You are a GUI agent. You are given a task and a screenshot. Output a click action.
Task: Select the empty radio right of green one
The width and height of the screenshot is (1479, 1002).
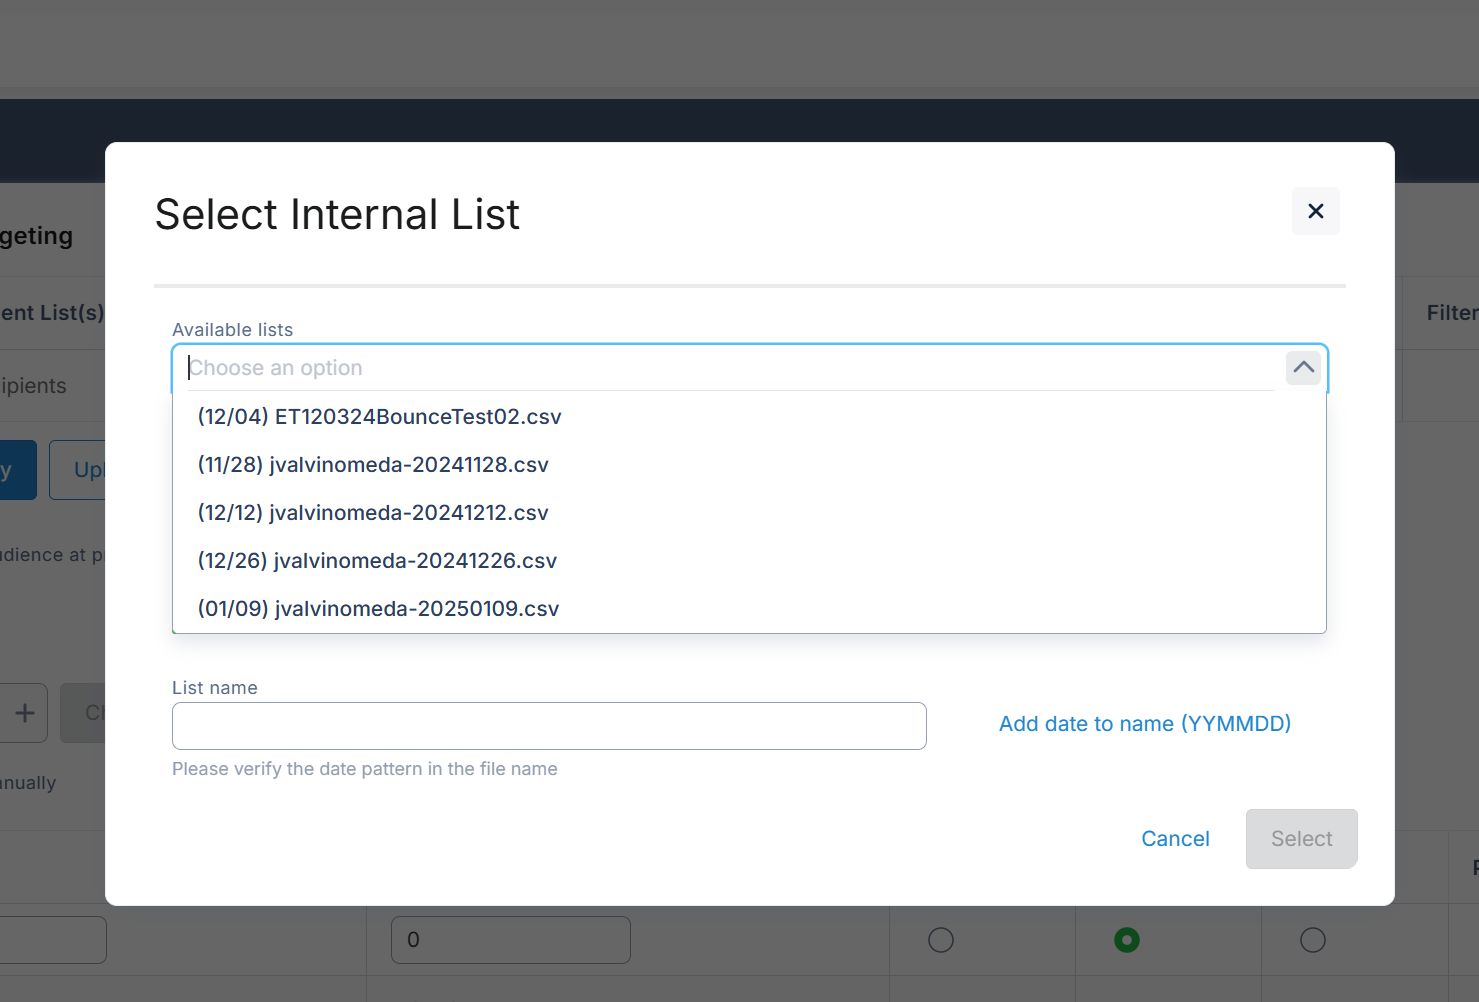tap(1313, 940)
